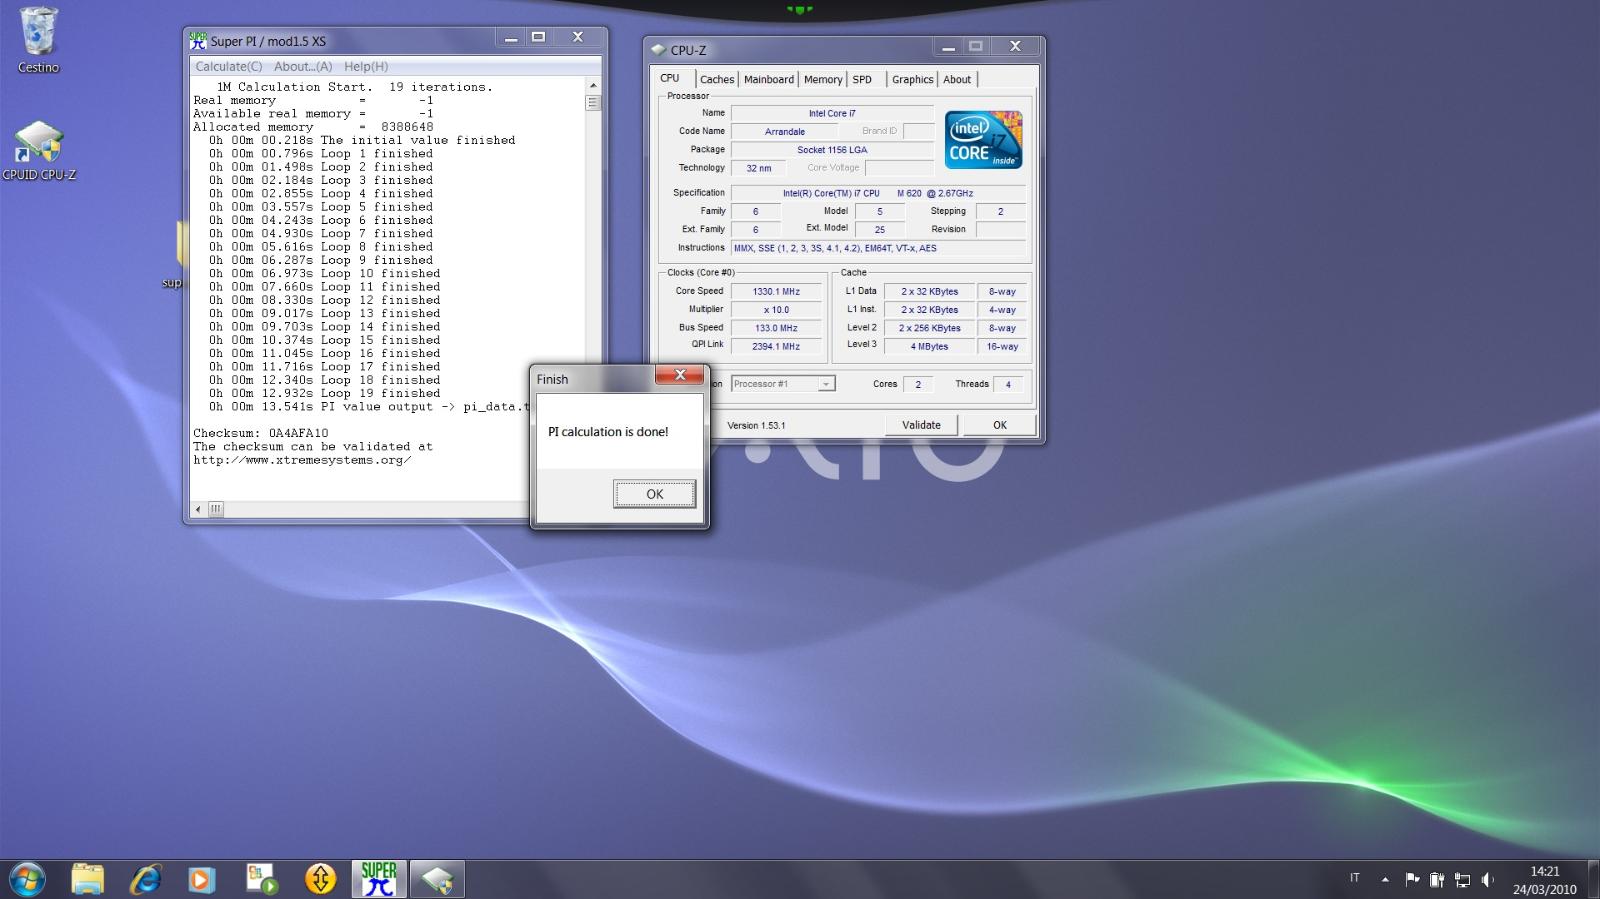Viewport: 1600px width, 899px height.
Task: Switch to the Caches tab
Action: pyautogui.click(x=717, y=79)
